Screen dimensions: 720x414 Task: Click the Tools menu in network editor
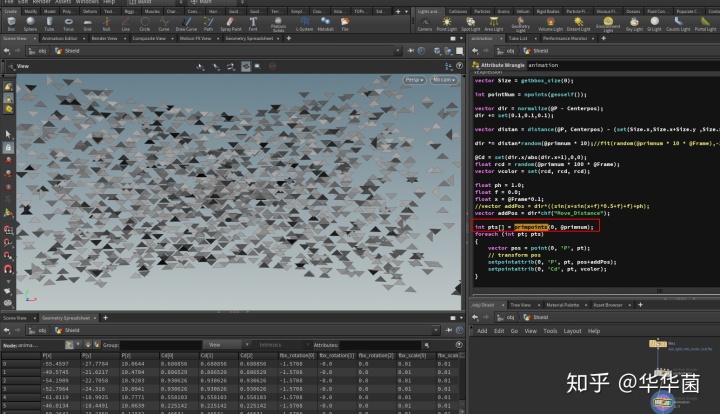coord(550,330)
